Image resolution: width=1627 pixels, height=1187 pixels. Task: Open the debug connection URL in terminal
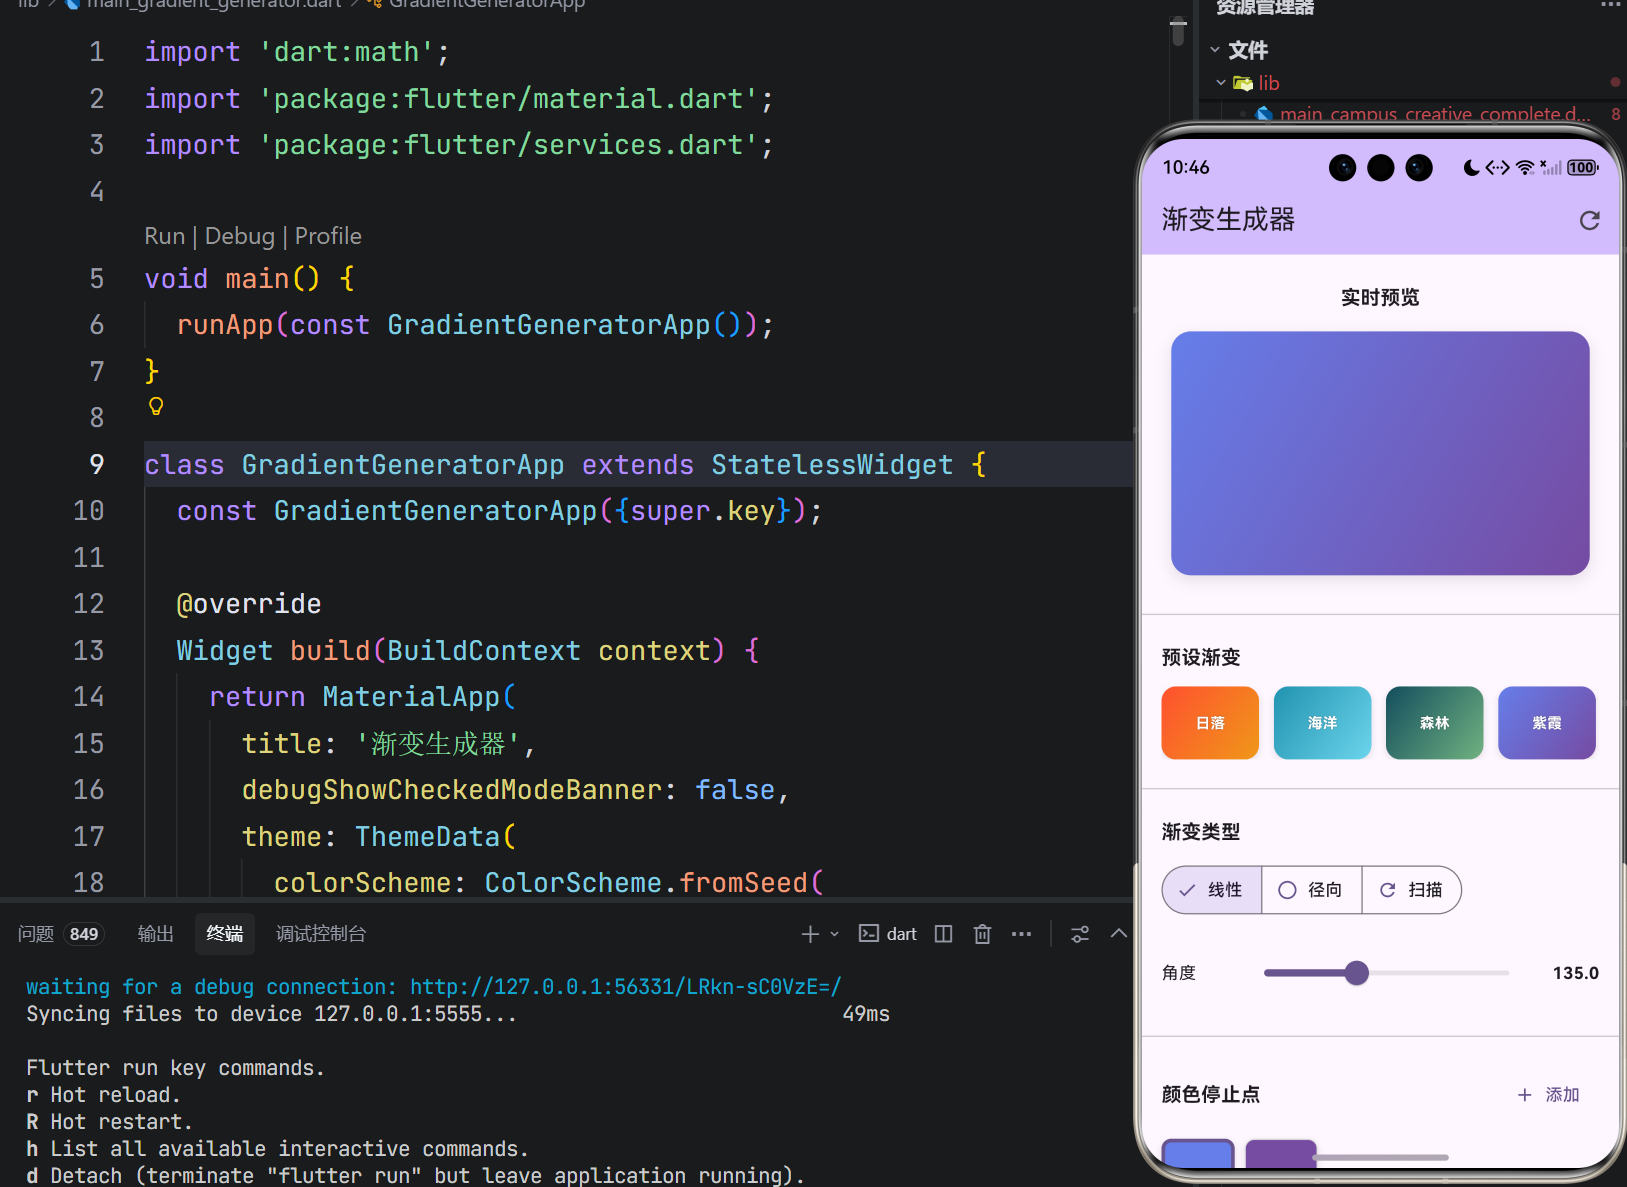coord(626,987)
